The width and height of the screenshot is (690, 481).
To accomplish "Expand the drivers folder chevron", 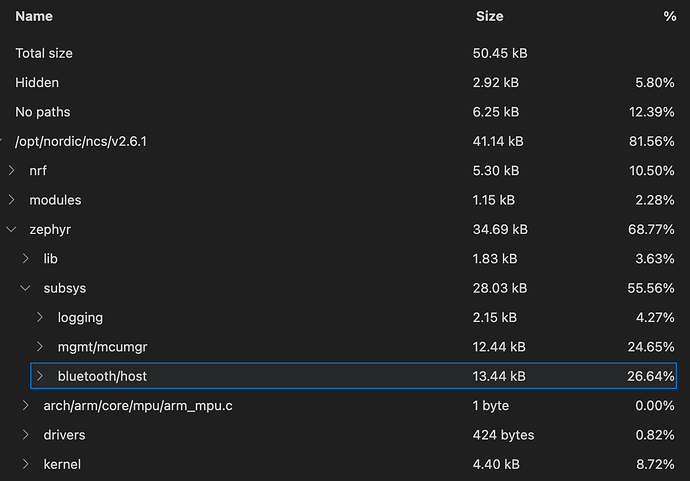I will 26,435.
